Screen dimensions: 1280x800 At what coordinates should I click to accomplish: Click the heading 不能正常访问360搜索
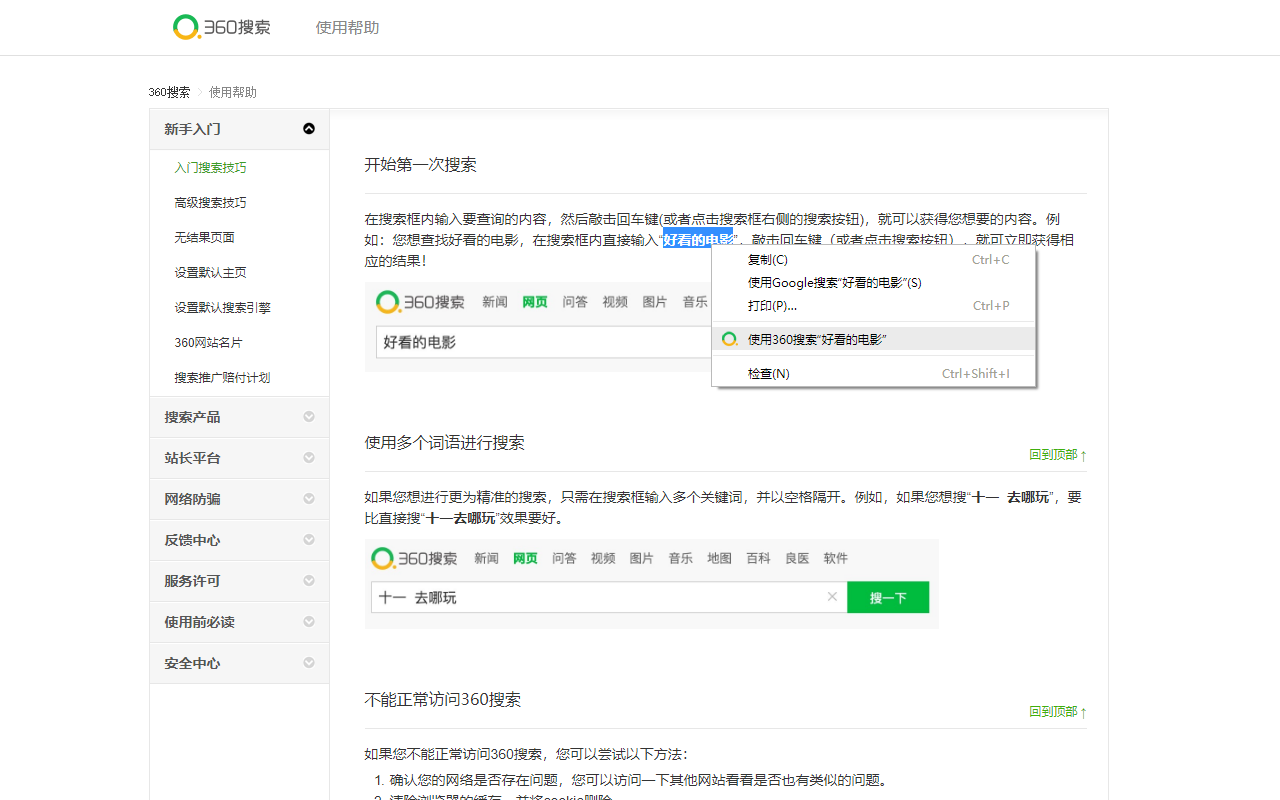pos(442,699)
